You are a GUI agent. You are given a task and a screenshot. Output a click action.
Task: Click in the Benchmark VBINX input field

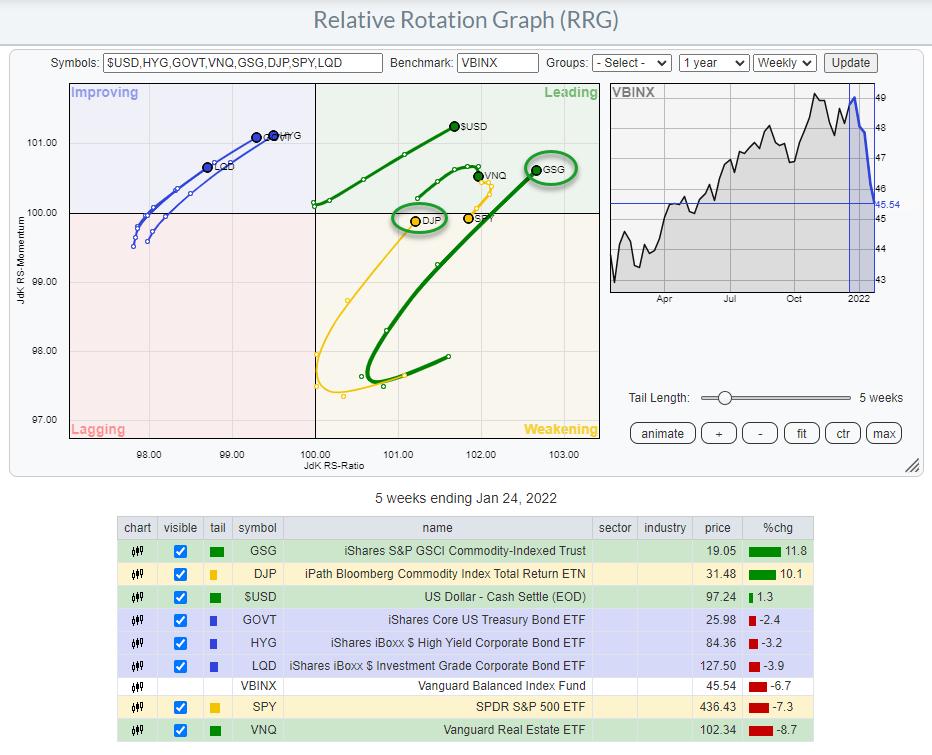[x=497, y=63]
